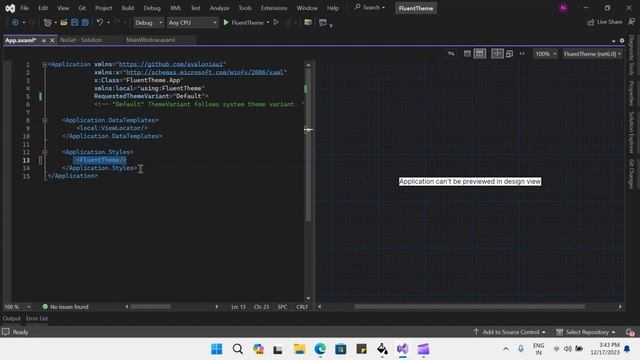Click the Open File folder icon
Viewport: 640px width, 360px height.
click(x=64, y=22)
